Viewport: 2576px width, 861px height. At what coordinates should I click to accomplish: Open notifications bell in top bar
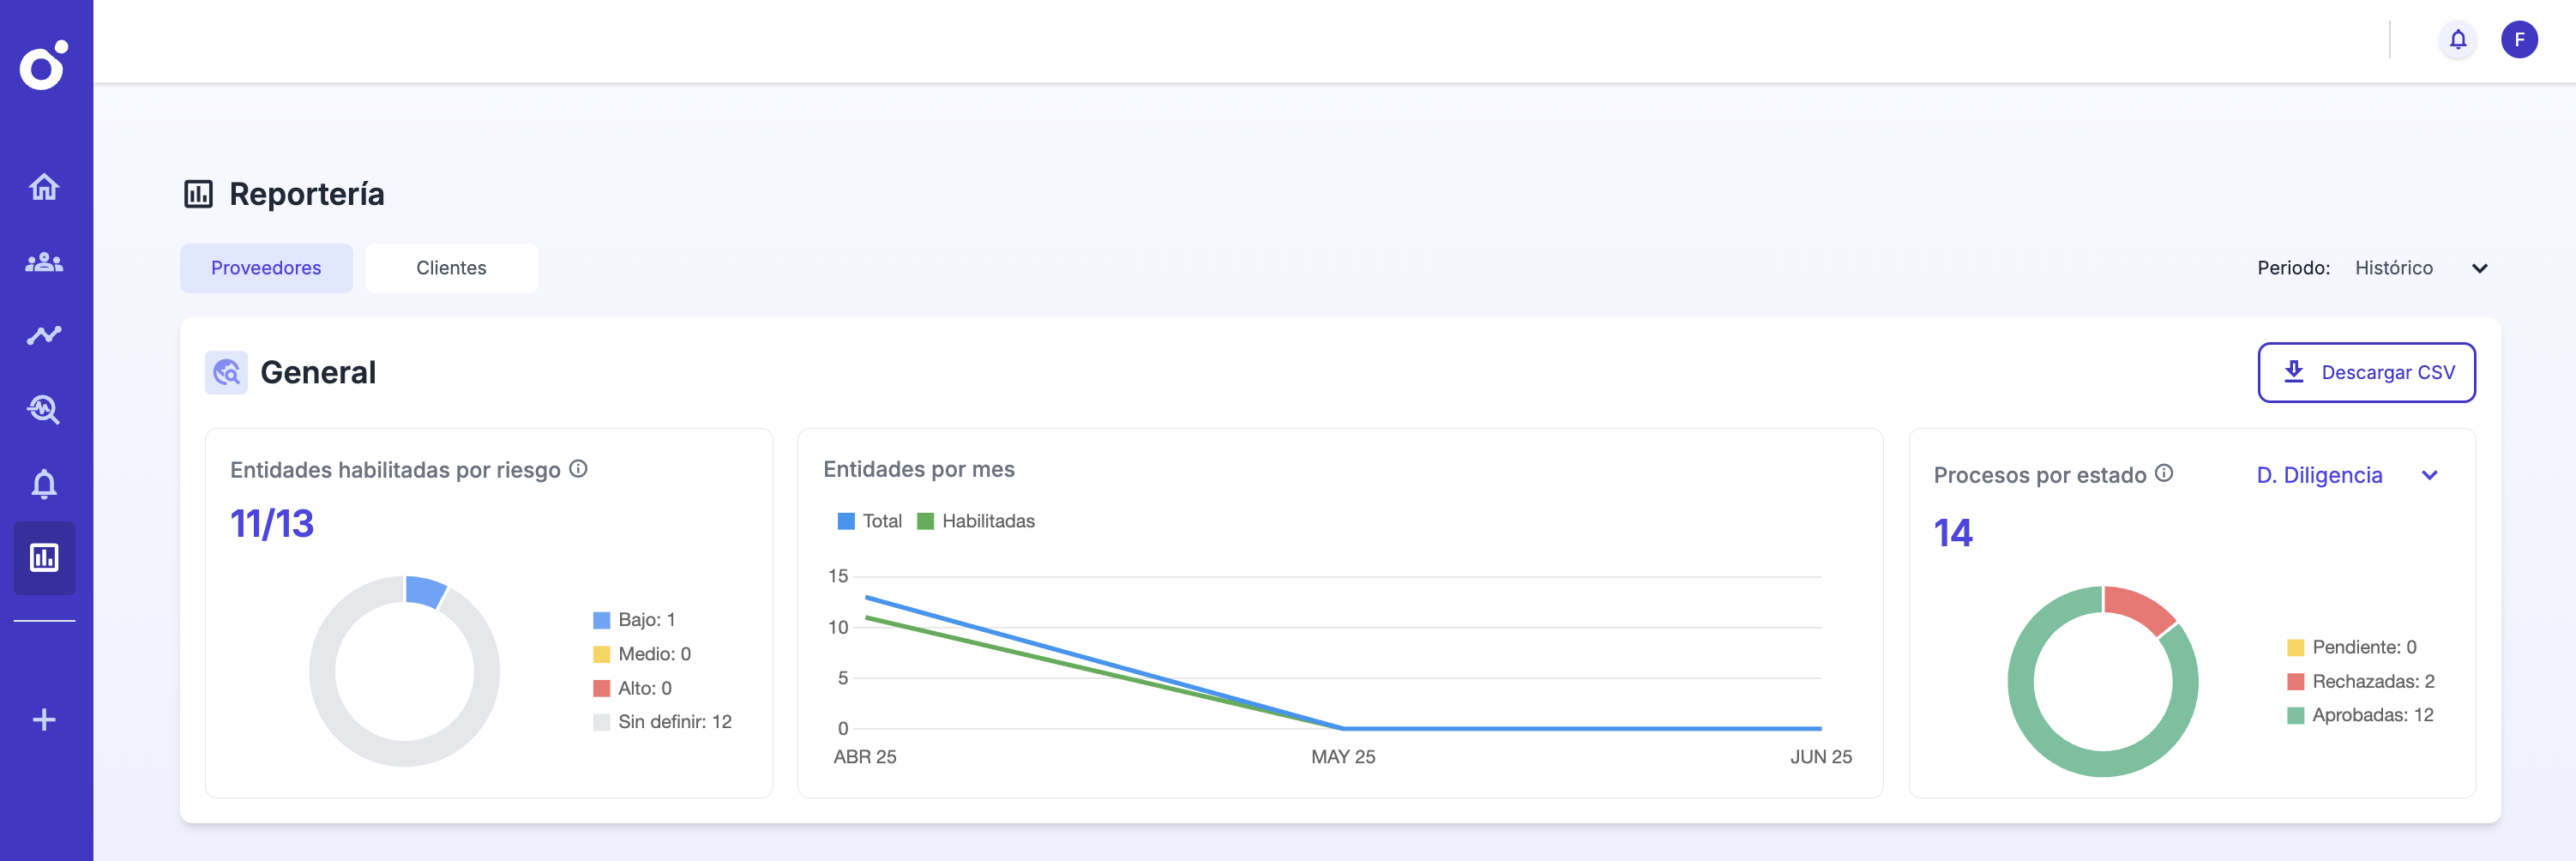click(x=2457, y=40)
